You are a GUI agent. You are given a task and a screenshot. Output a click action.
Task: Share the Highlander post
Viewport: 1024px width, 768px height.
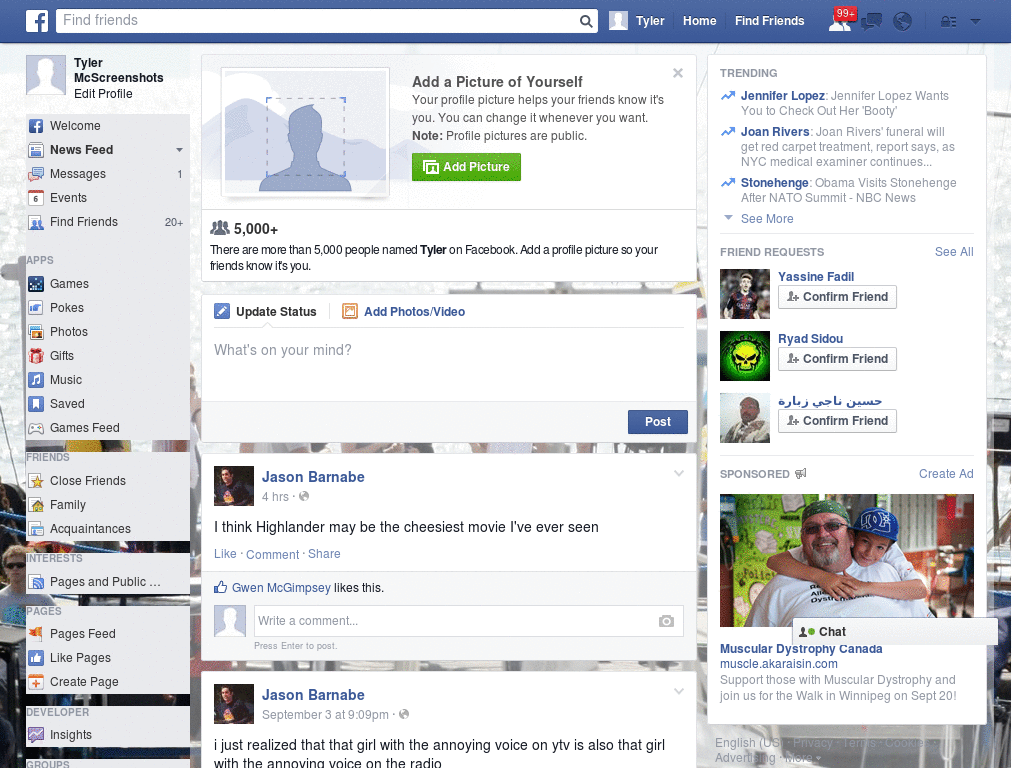point(324,554)
